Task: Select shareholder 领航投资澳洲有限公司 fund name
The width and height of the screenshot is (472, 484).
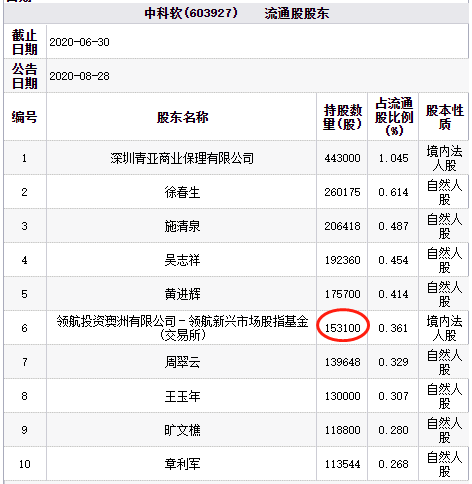Action: [182, 328]
